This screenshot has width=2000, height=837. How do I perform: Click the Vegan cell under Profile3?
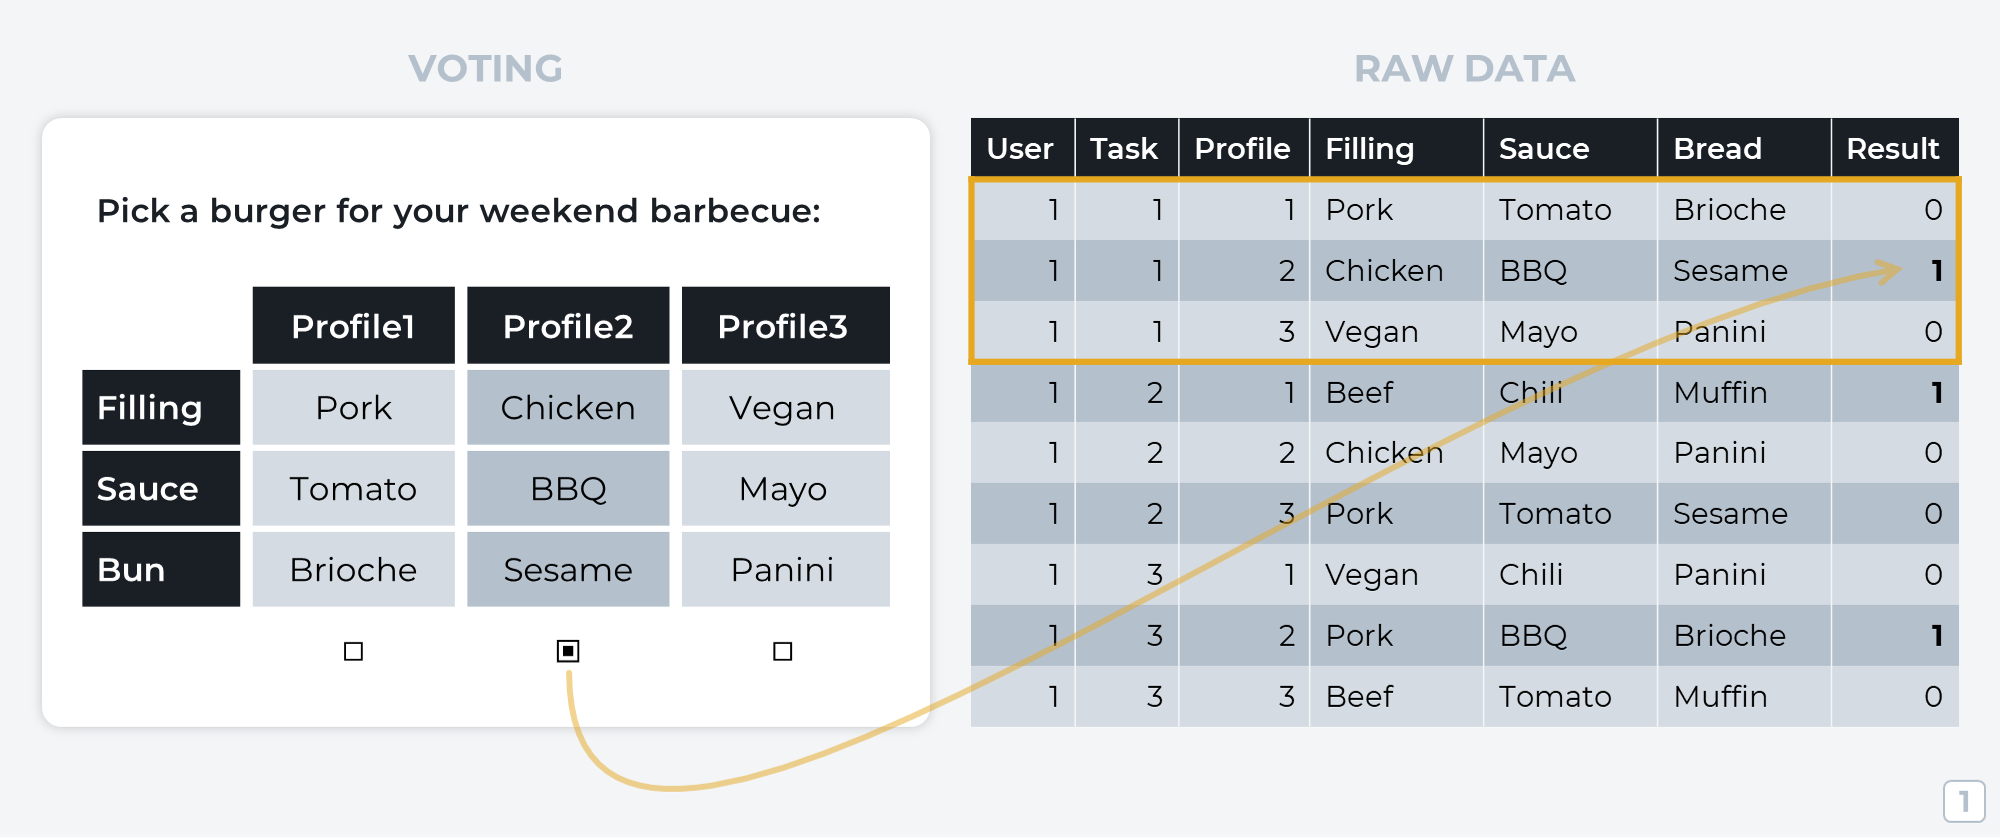pos(785,407)
